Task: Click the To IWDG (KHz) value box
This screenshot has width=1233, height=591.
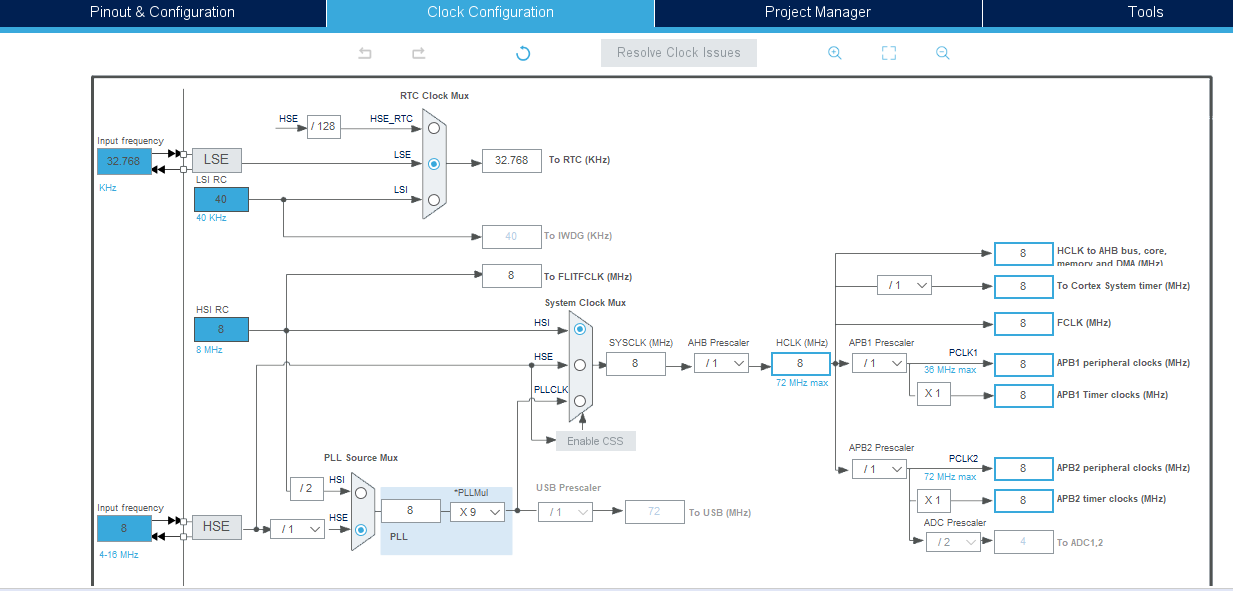Action: click(x=512, y=236)
